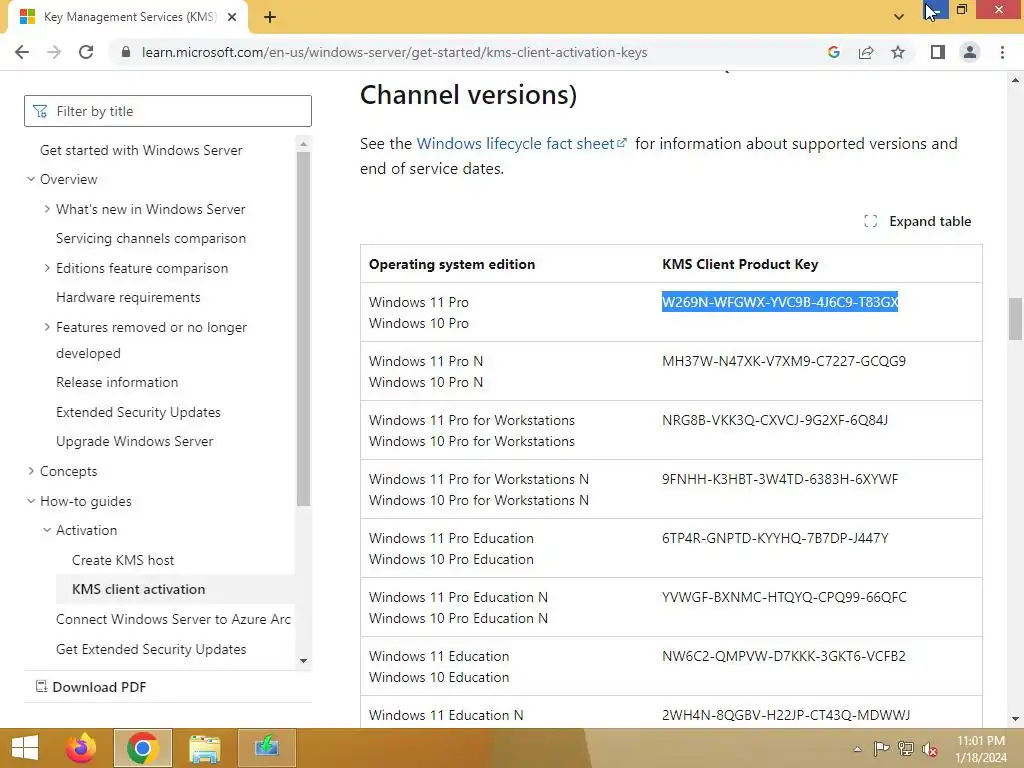This screenshot has width=1024, height=768.
Task: Open a new browser tab
Action: (x=270, y=17)
